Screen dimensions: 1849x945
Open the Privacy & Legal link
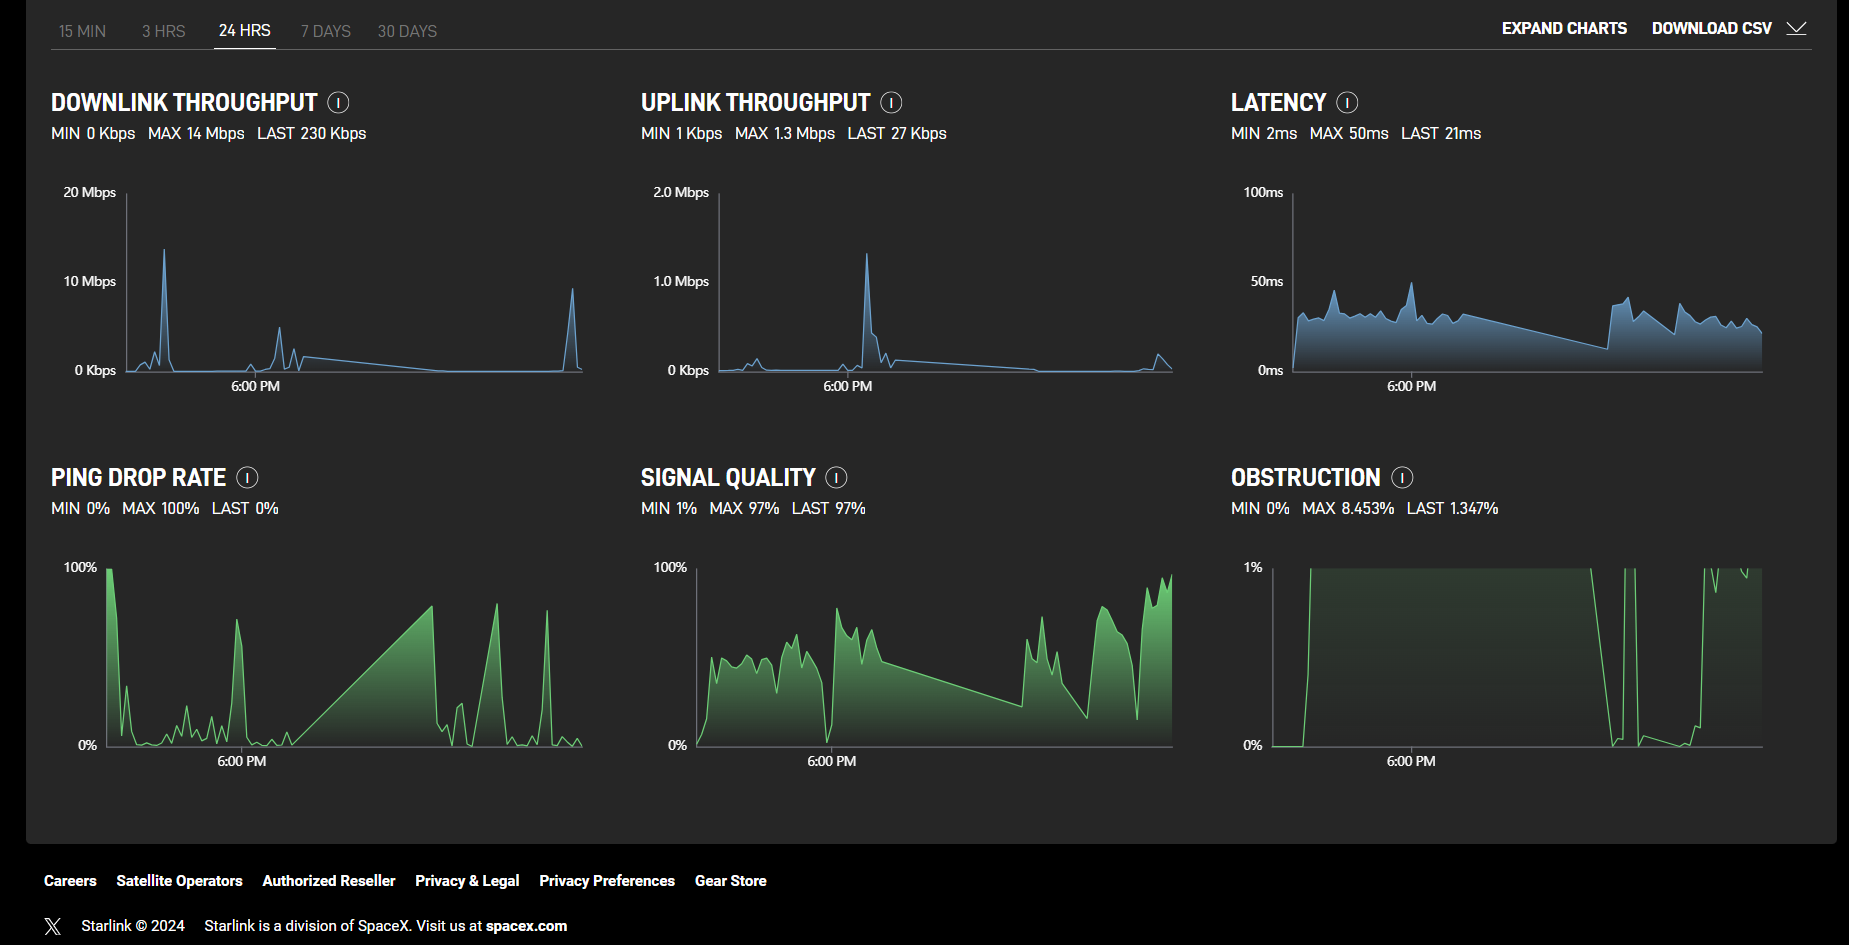(467, 881)
